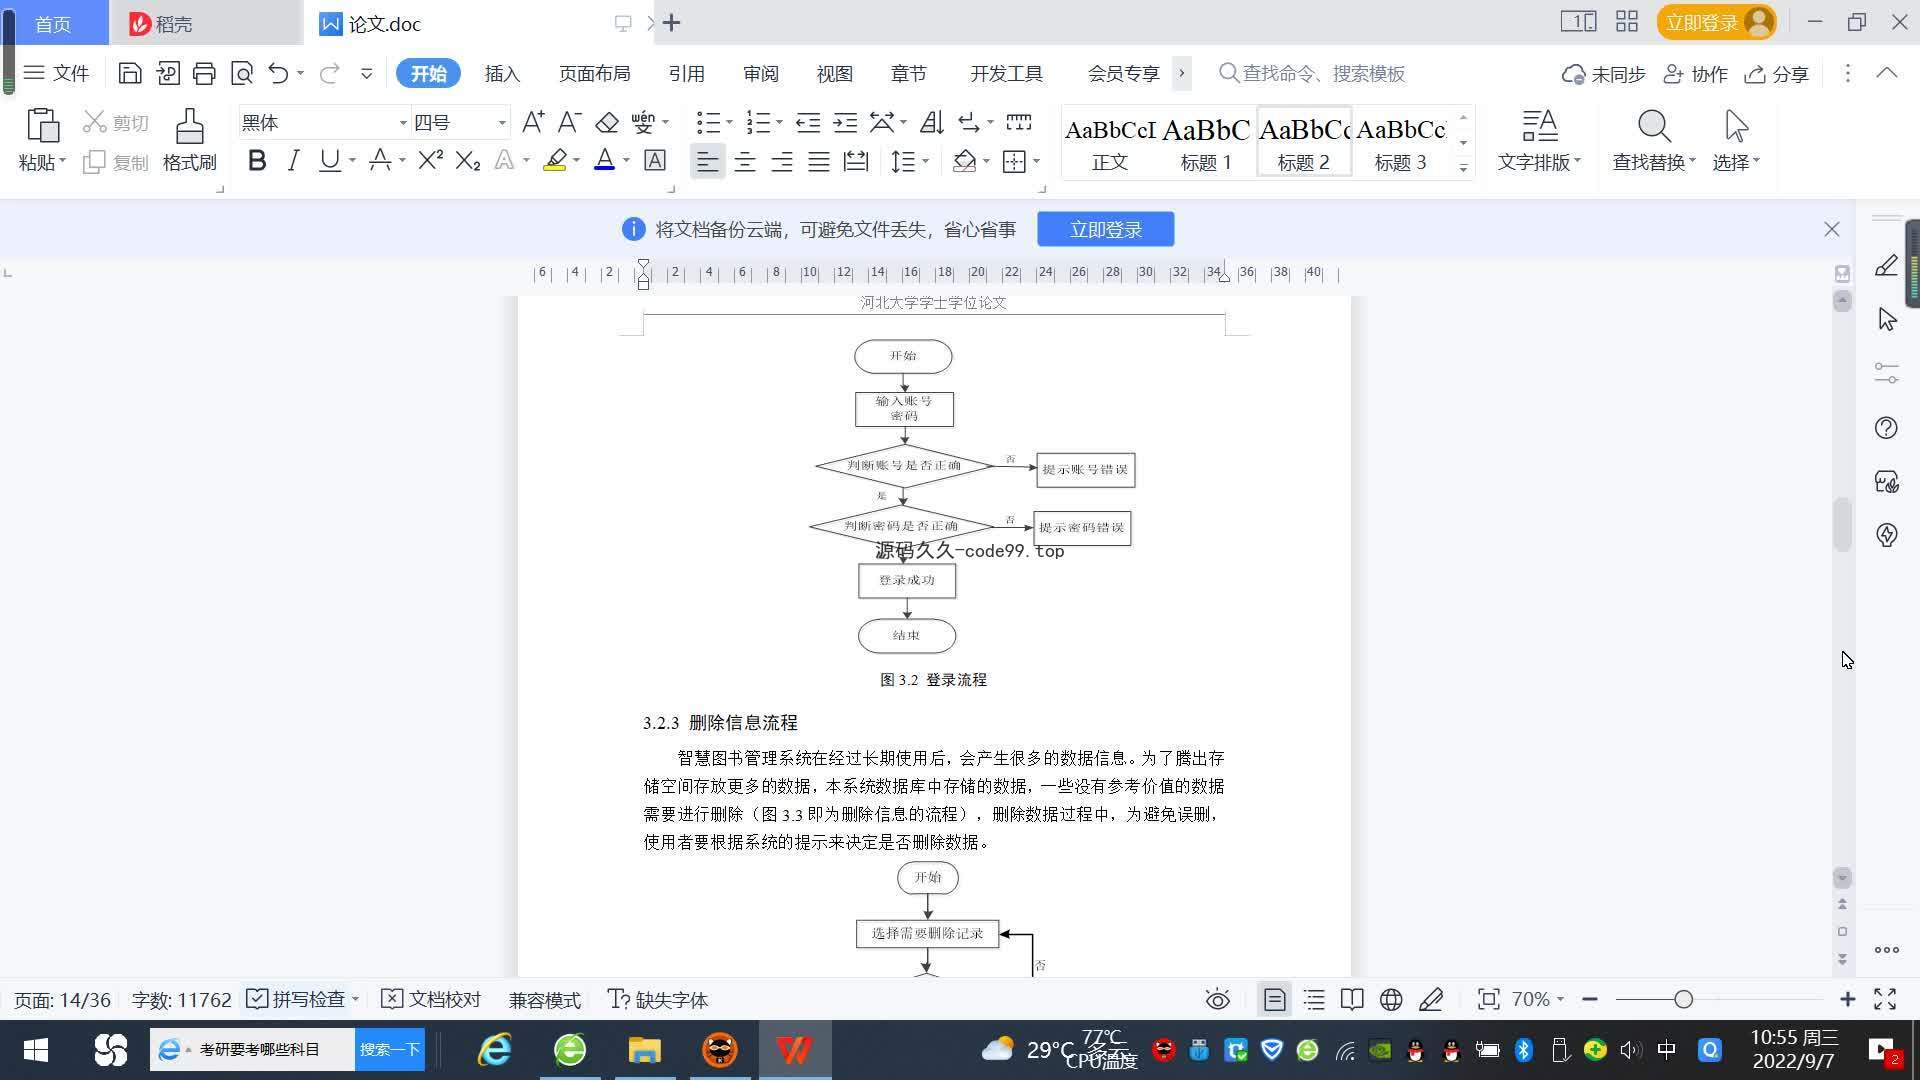Switch to the View tab
This screenshot has width=1920, height=1080.
[834, 73]
